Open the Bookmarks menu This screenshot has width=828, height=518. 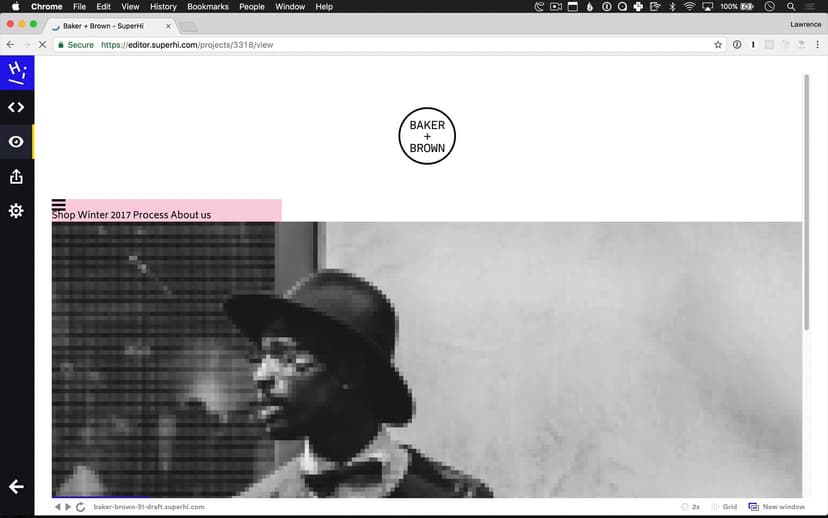(x=208, y=7)
